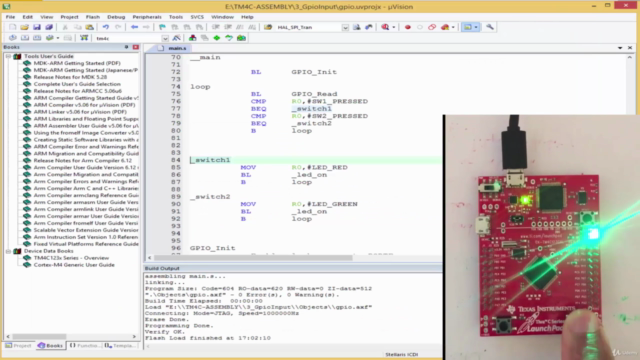Save the current file
Screen dimensions: 640x360
(x=37, y=27)
